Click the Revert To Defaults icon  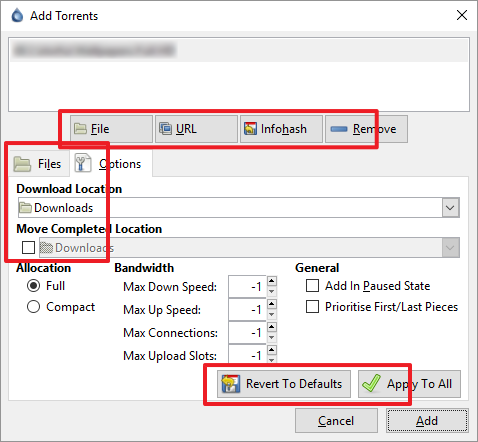coord(230,384)
